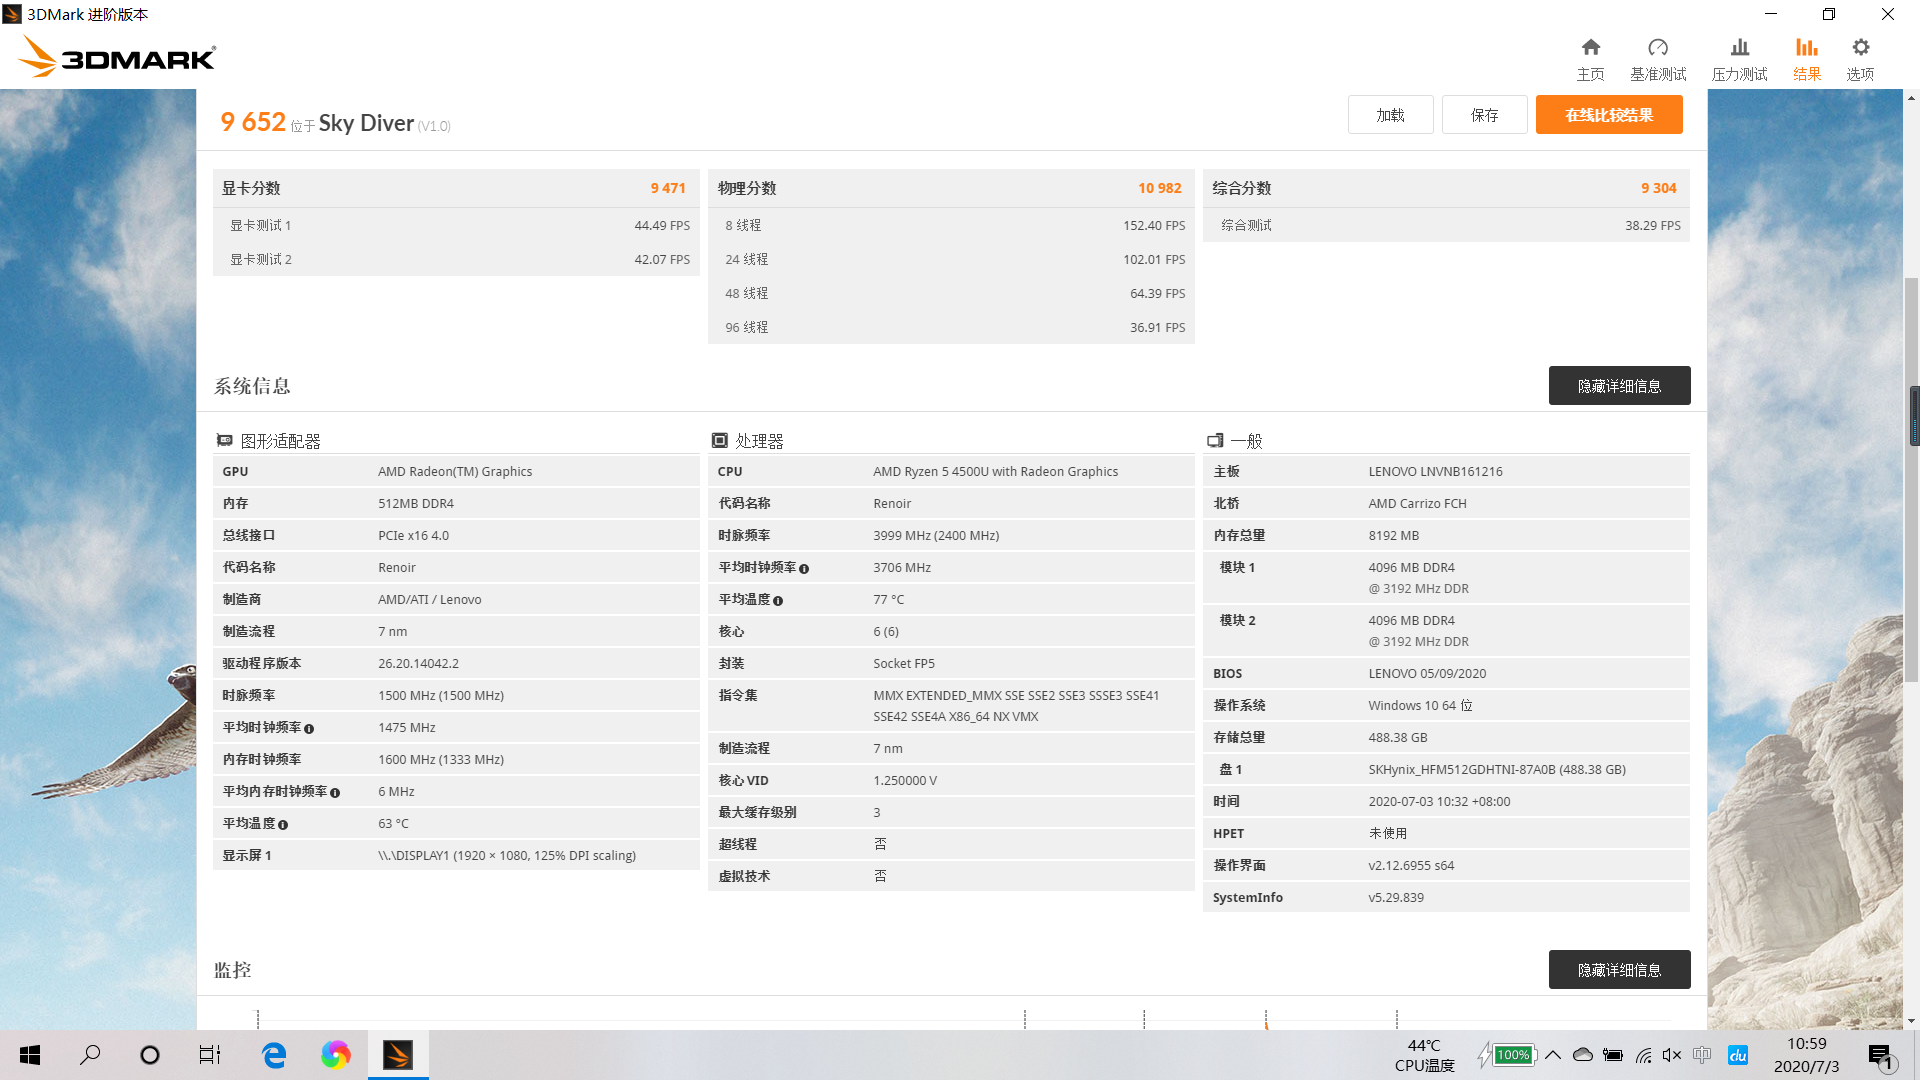Viewport: 1920px width, 1080px height.
Task: Click the 综合测试 38.29 FPS row
Action: point(1446,225)
